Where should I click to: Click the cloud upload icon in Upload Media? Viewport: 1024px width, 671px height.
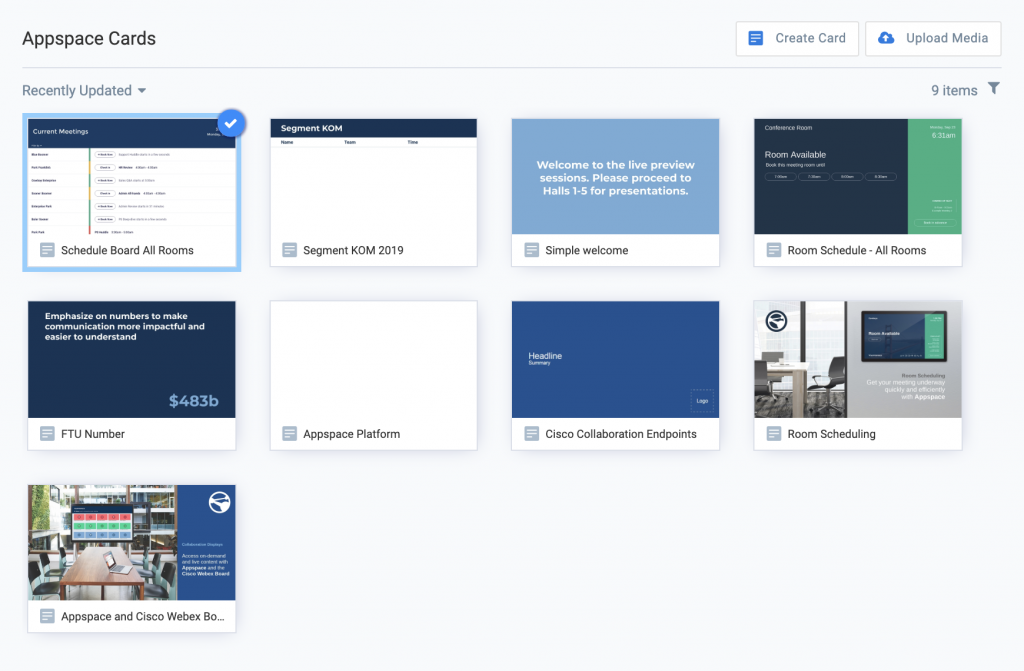click(x=886, y=38)
